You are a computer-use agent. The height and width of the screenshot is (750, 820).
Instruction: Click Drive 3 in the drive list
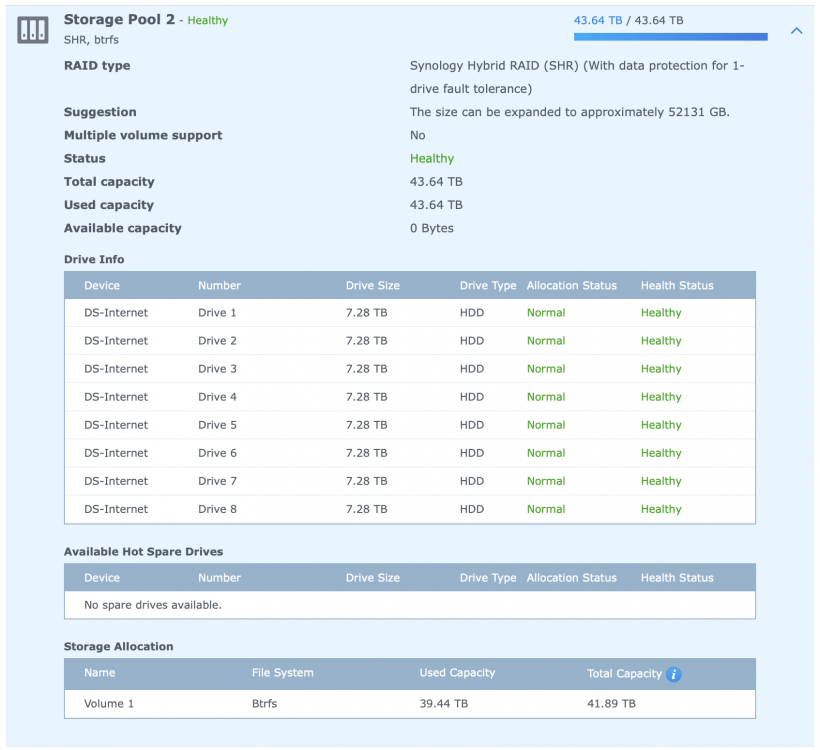(217, 369)
